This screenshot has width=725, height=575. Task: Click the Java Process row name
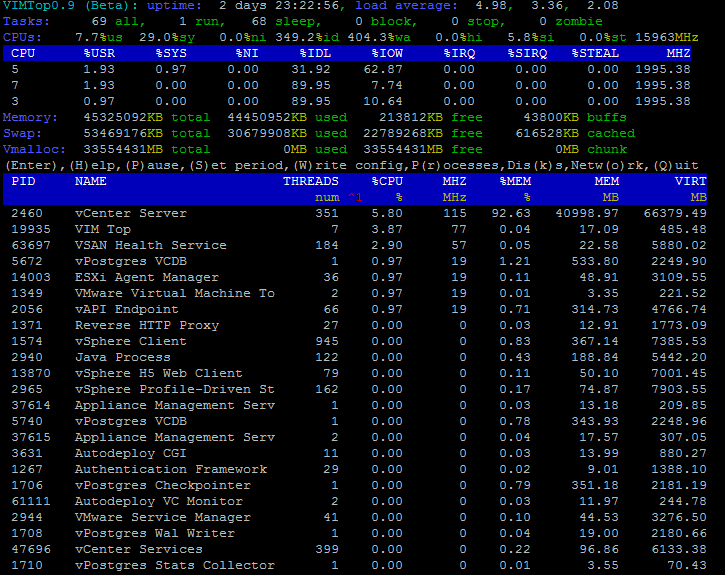pyautogui.click(x=123, y=357)
